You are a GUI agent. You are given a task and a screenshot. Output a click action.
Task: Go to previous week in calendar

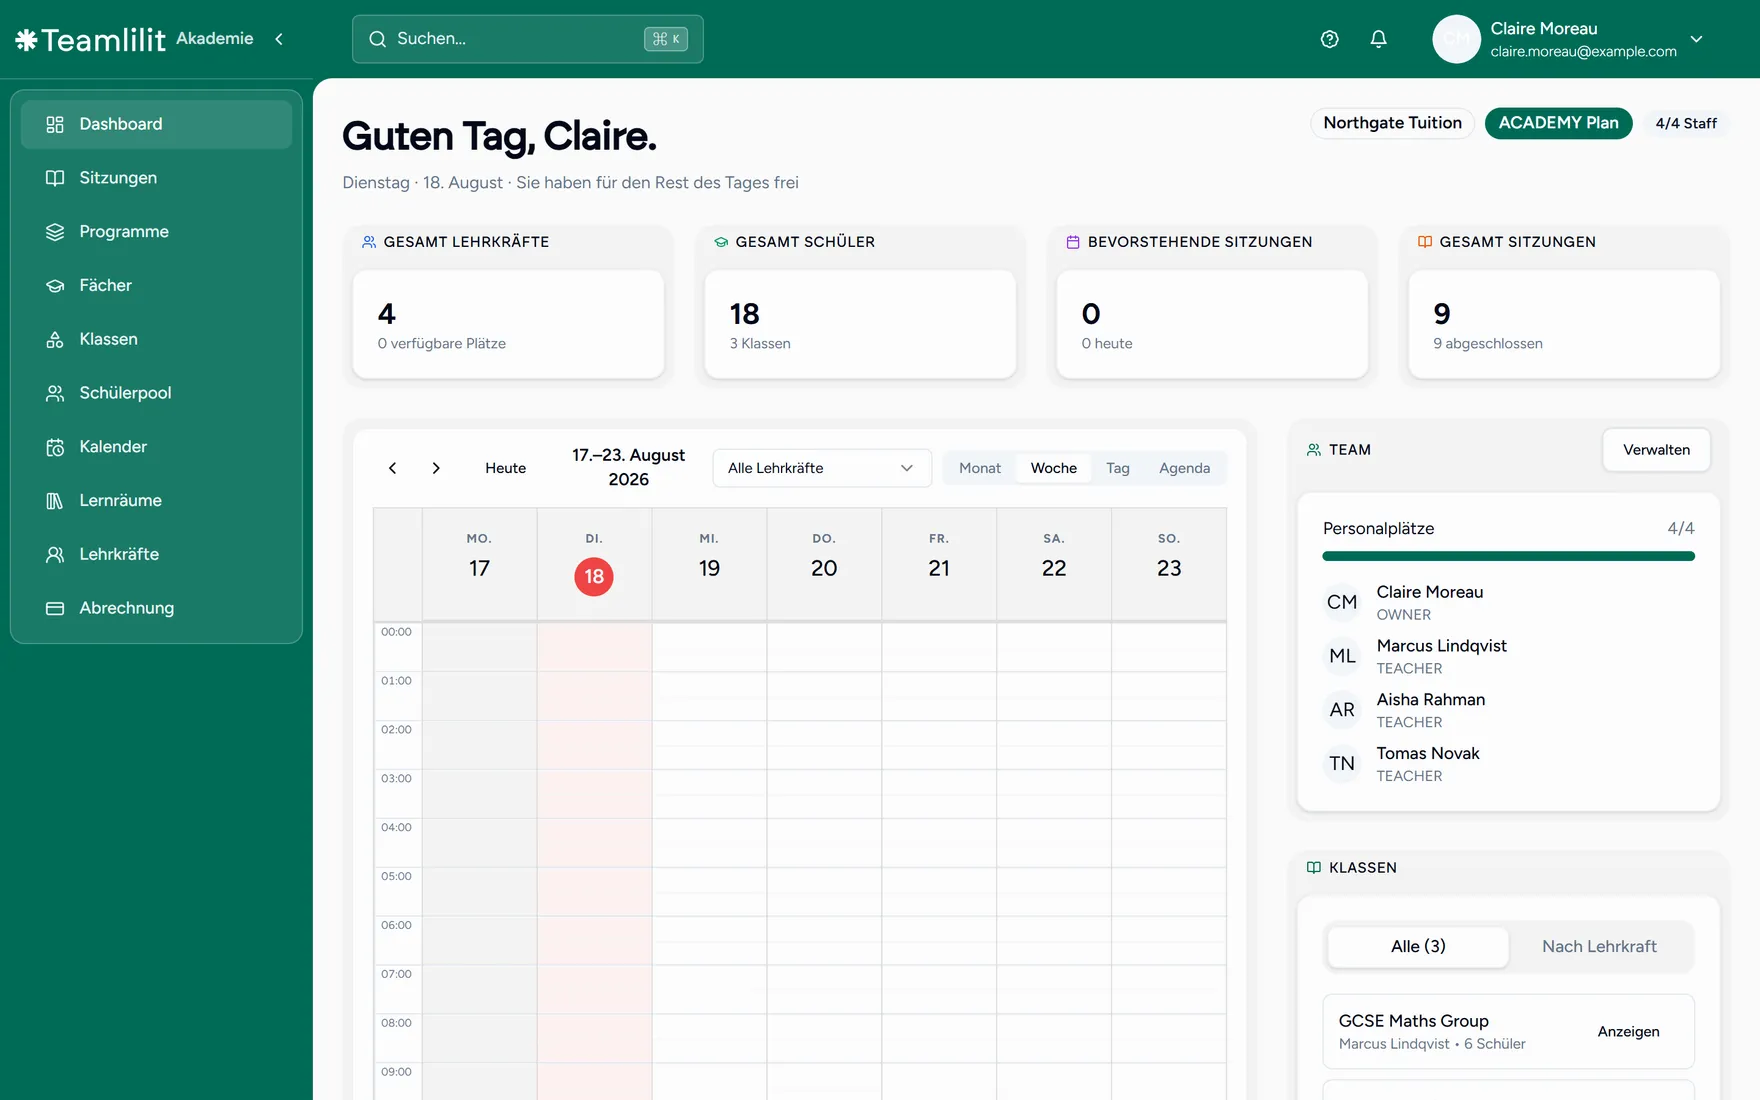[x=392, y=468]
